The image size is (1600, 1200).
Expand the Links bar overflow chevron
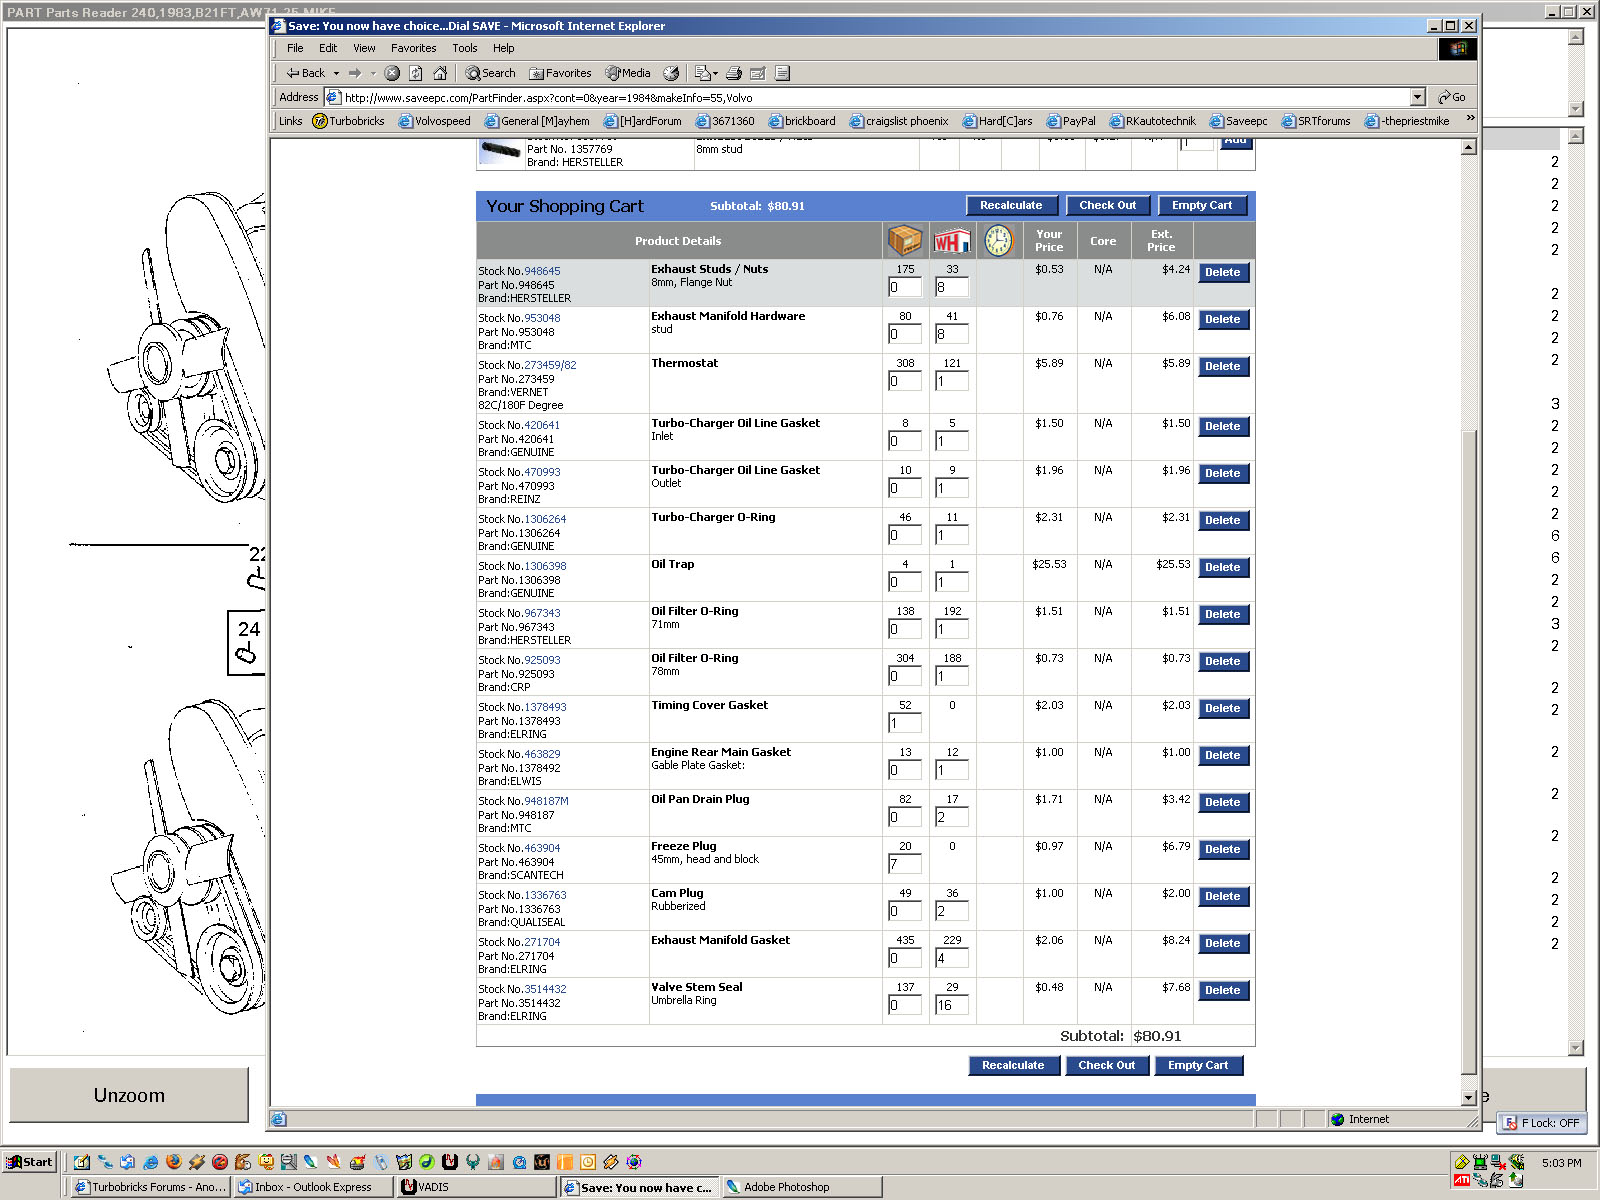pyautogui.click(x=1470, y=119)
